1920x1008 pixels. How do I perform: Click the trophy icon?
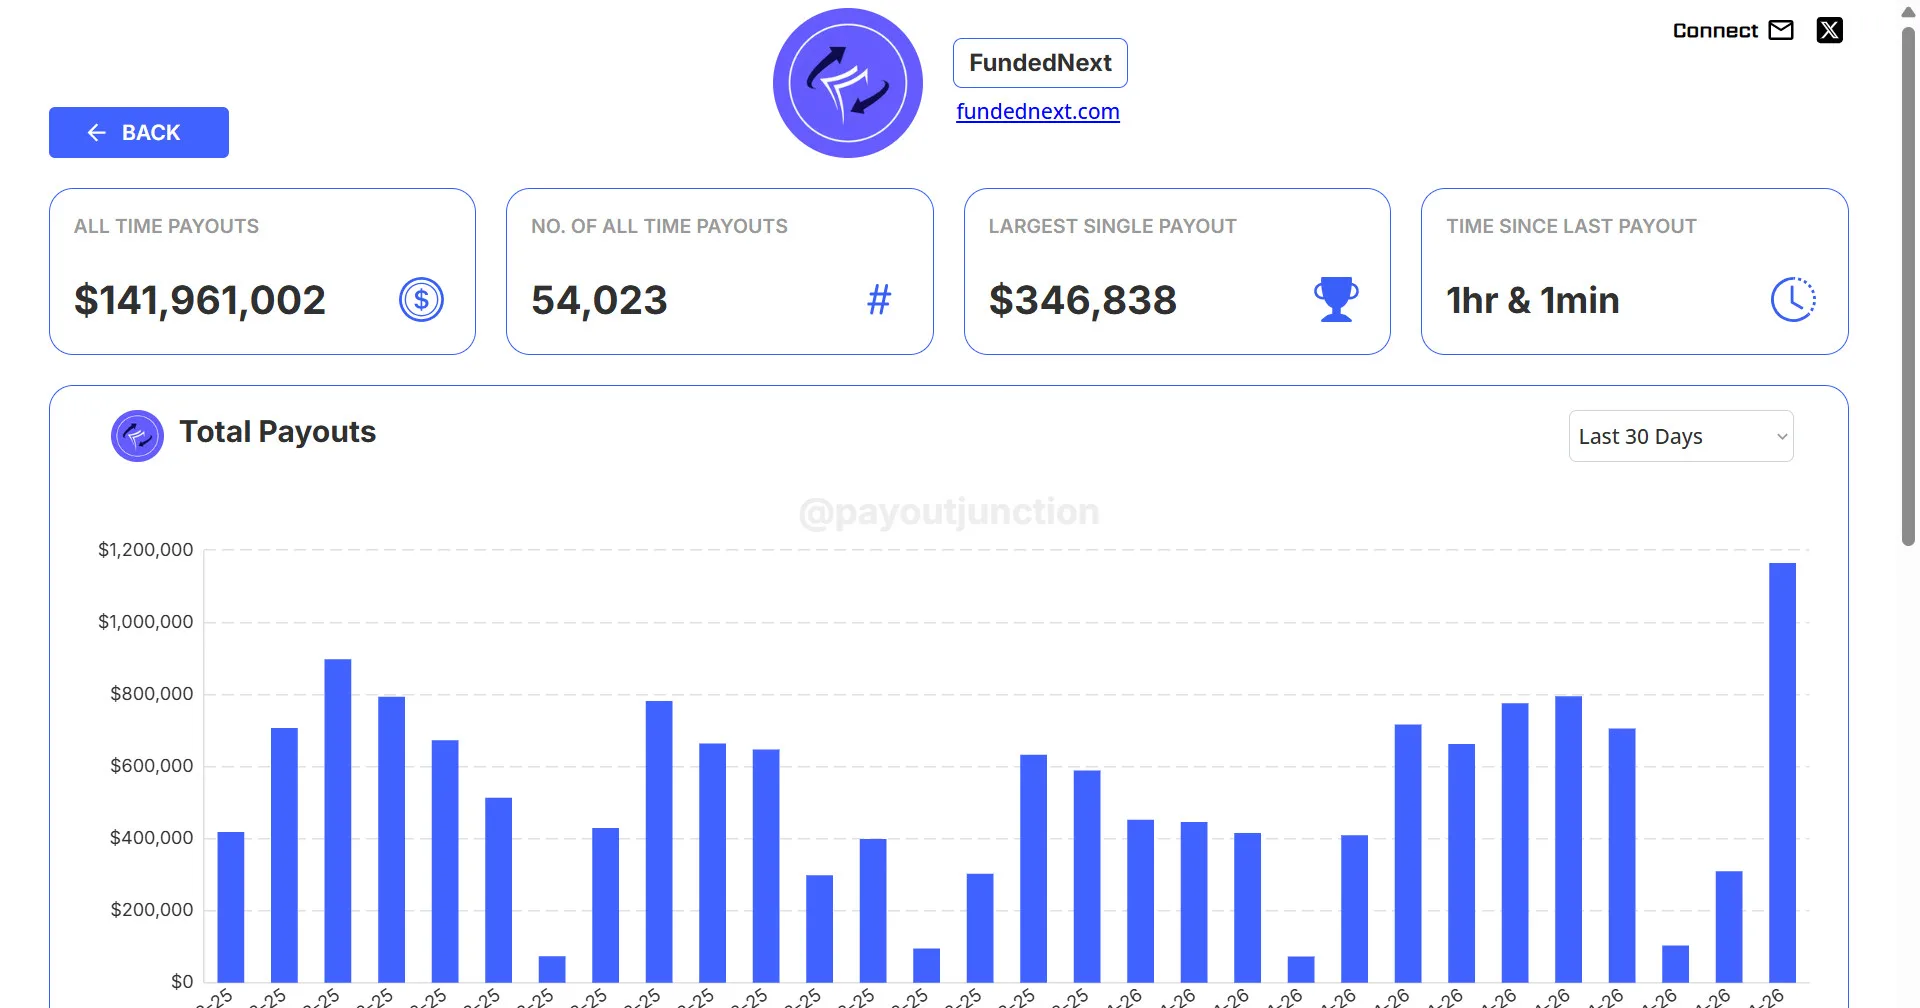[x=1336, y=299]
